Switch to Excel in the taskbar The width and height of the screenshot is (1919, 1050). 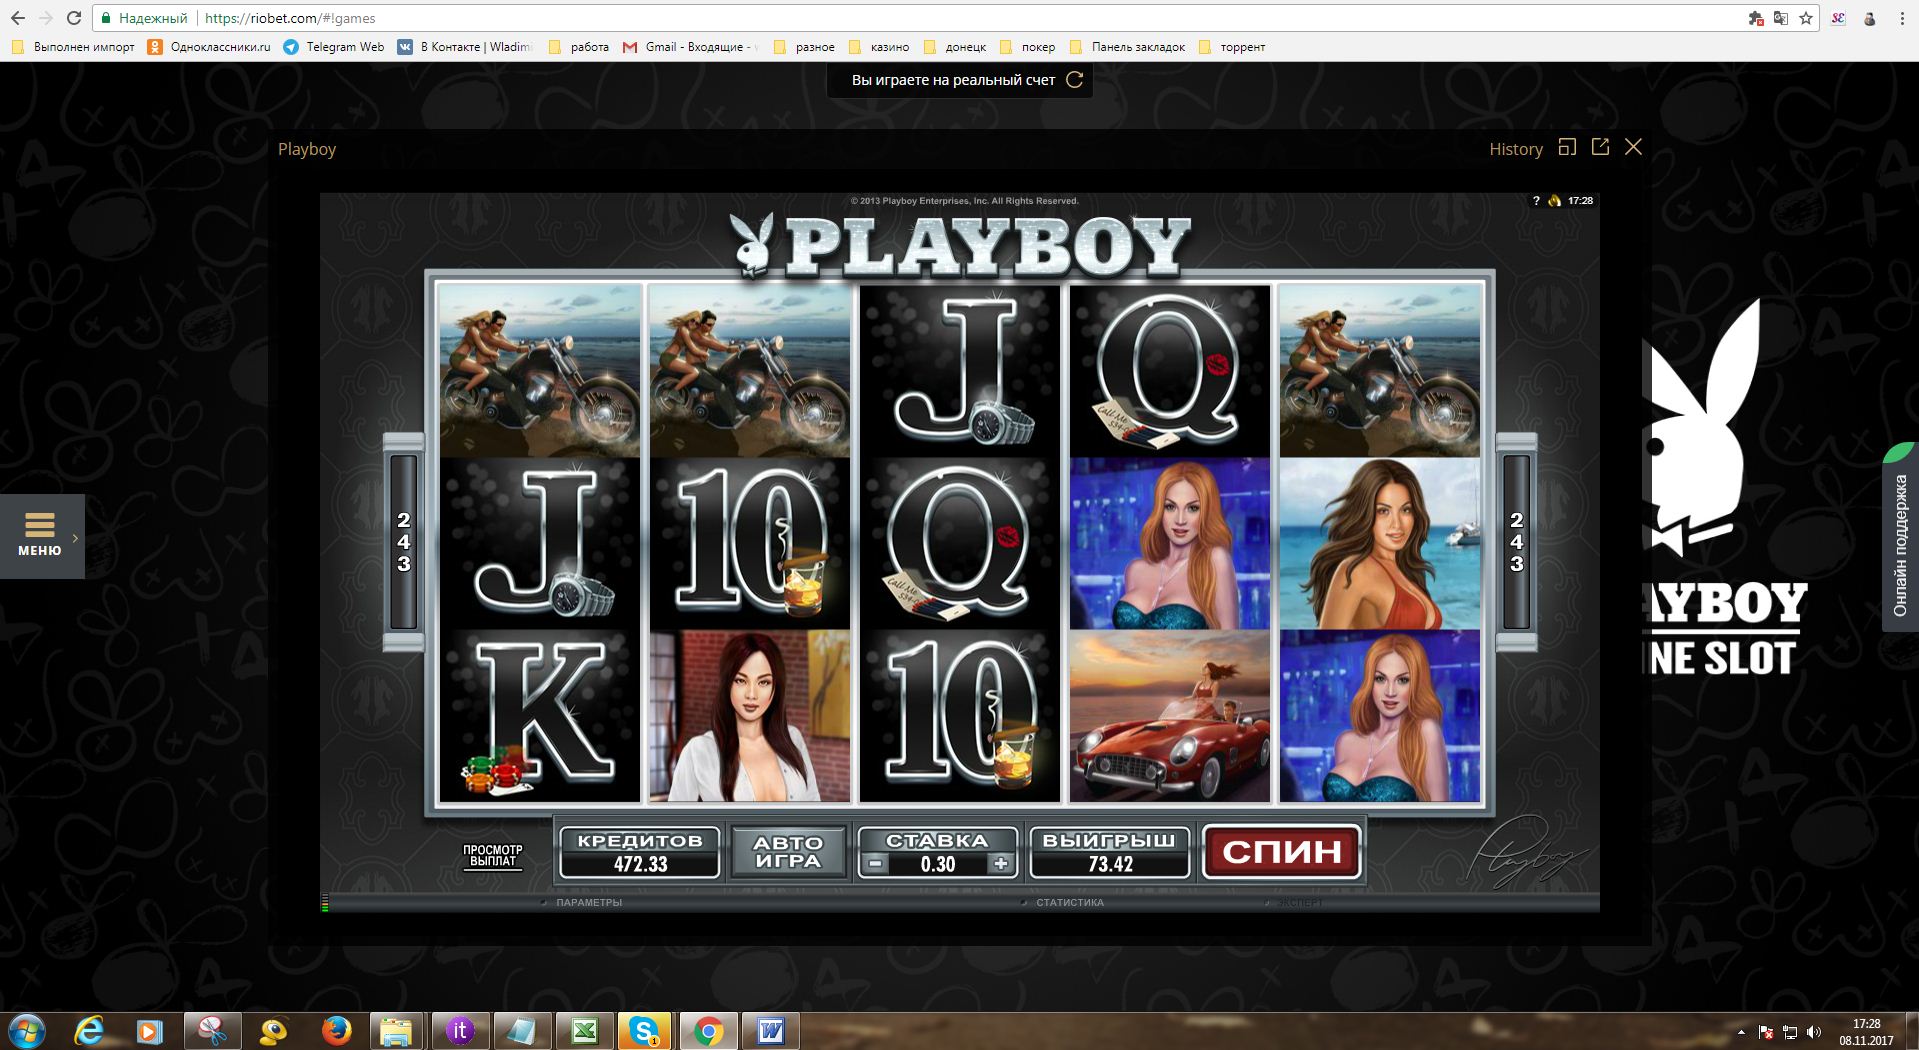click(583, 1031)
